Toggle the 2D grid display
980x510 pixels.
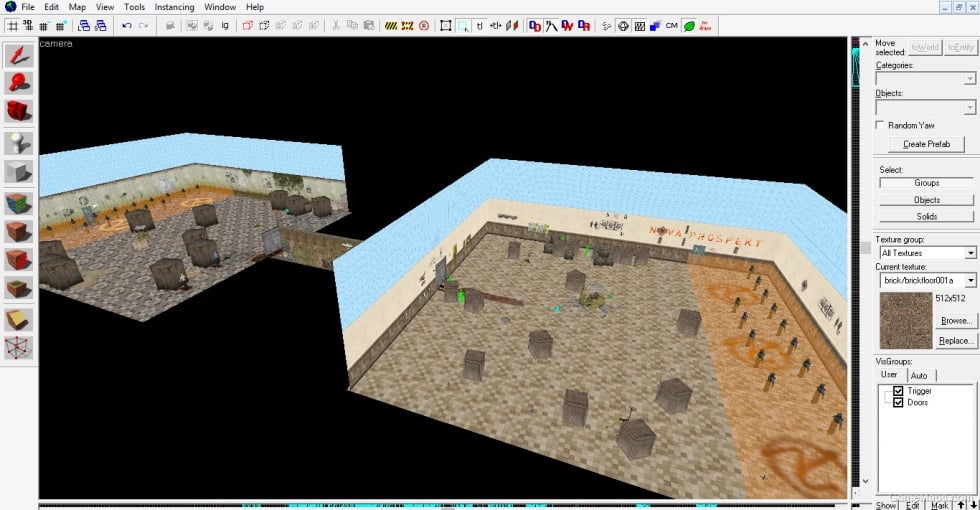pos(12,26)
